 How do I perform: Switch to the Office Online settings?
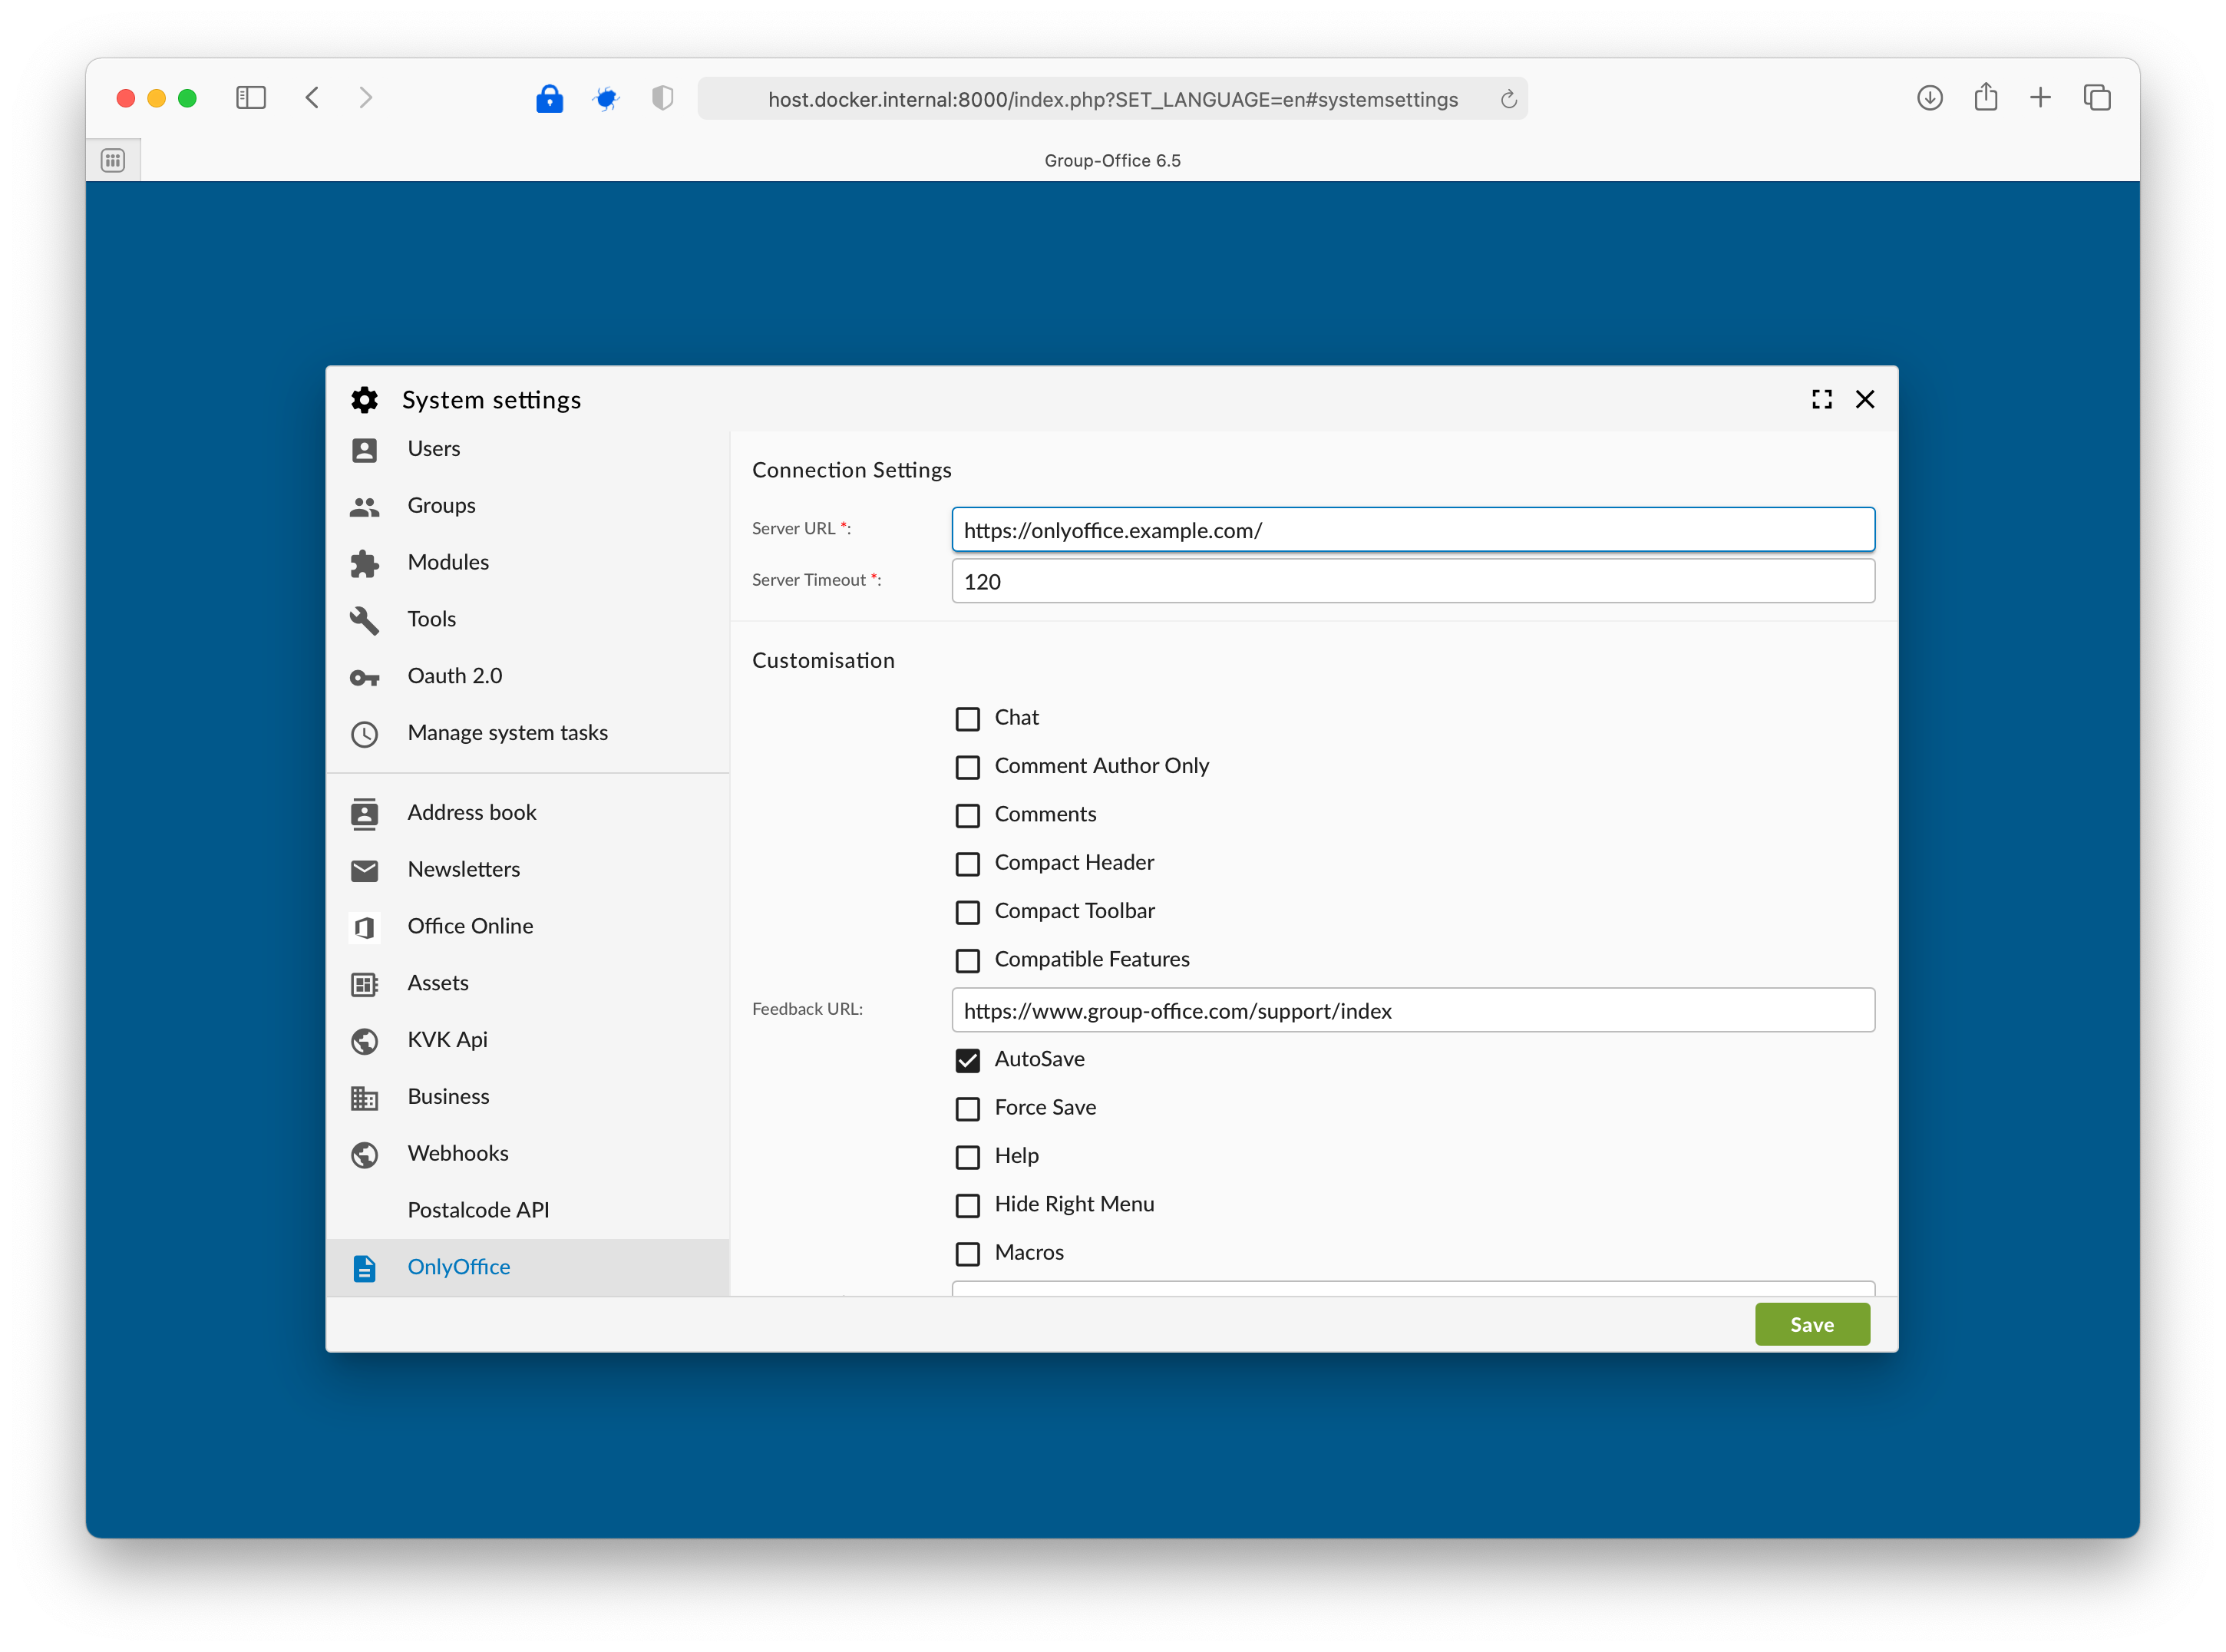pos(527,927)
